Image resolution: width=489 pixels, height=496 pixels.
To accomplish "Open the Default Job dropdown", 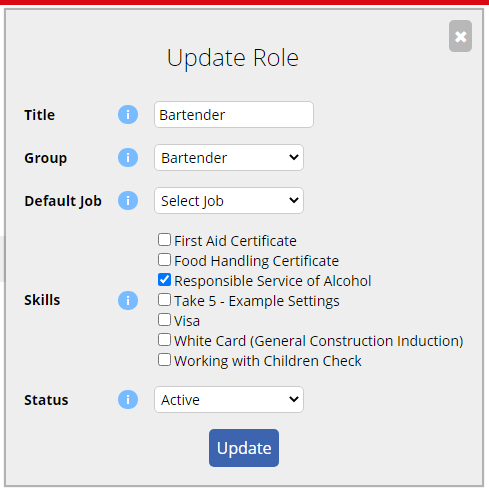I will tap(229, 201).
